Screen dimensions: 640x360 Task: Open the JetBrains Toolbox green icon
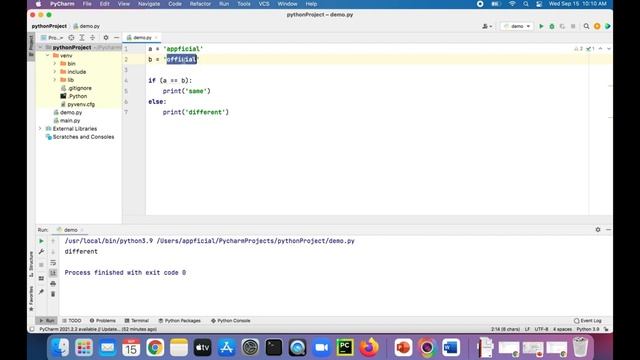(607, 26)
